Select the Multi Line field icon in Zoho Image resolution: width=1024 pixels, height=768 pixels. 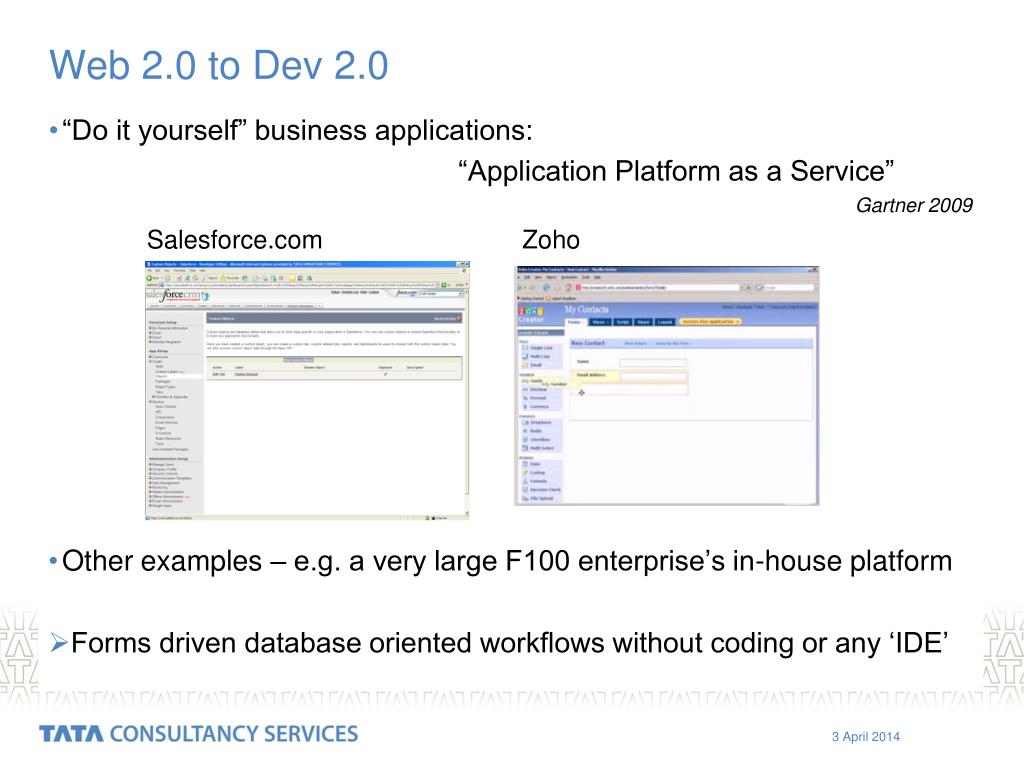(x=525, y=356)
